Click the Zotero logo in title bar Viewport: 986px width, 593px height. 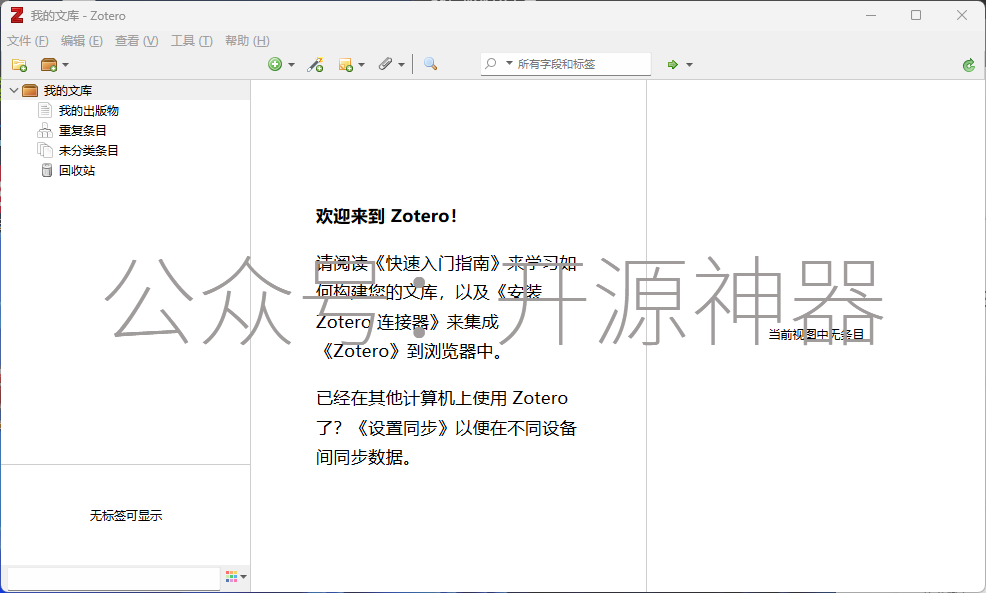click(x=17, y=15)
